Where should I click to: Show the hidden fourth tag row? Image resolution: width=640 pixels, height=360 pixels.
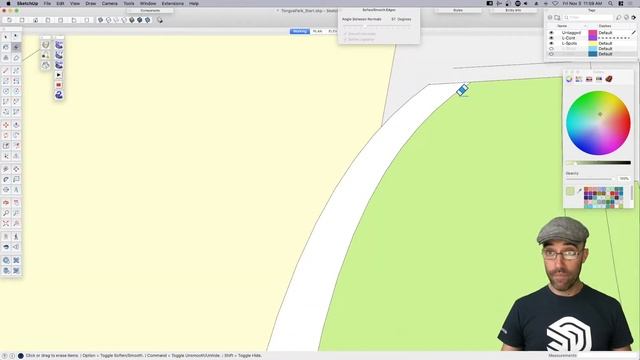point(551,49)
